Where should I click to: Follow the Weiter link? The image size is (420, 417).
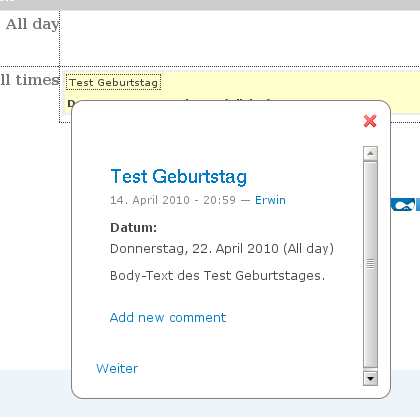[117, 368]
